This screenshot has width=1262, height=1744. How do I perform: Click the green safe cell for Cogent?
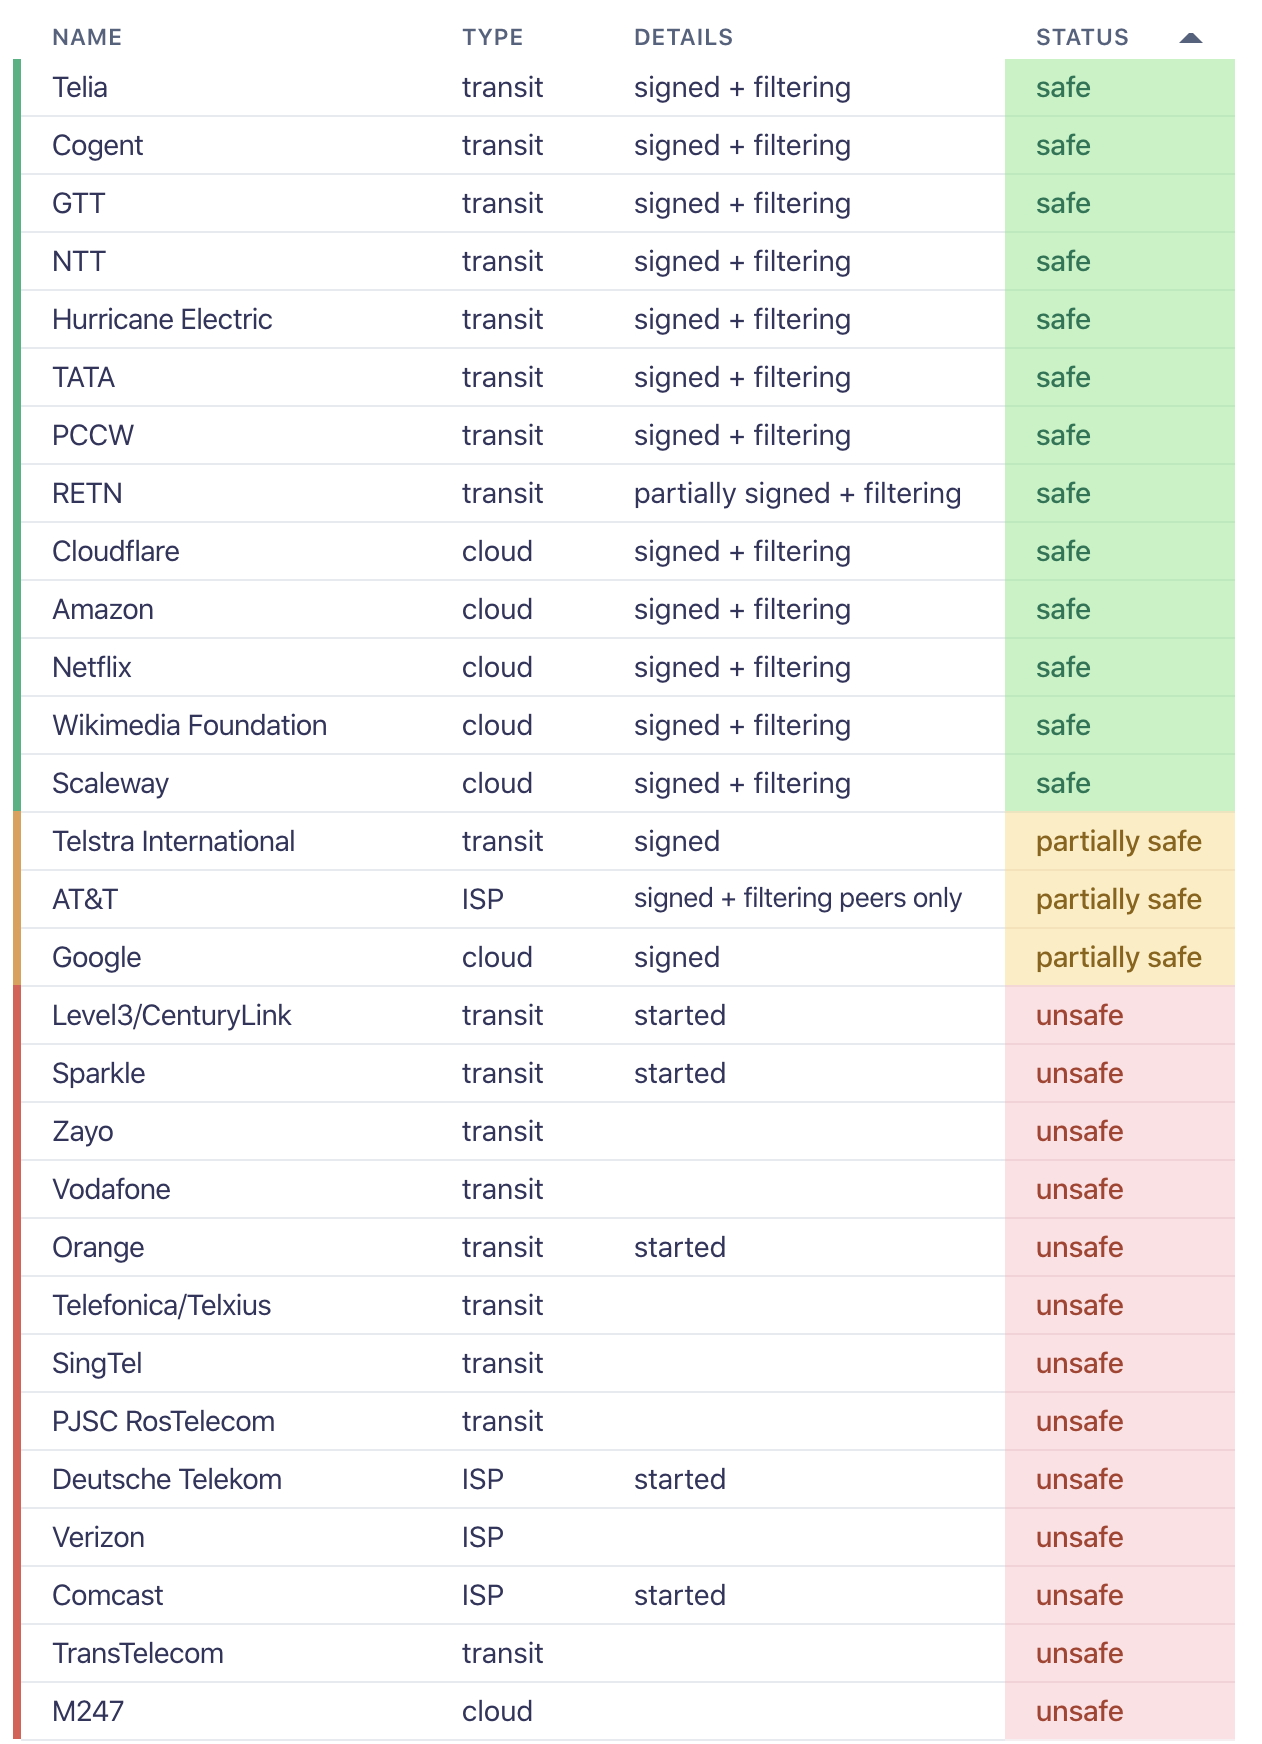click(1120, 146)
